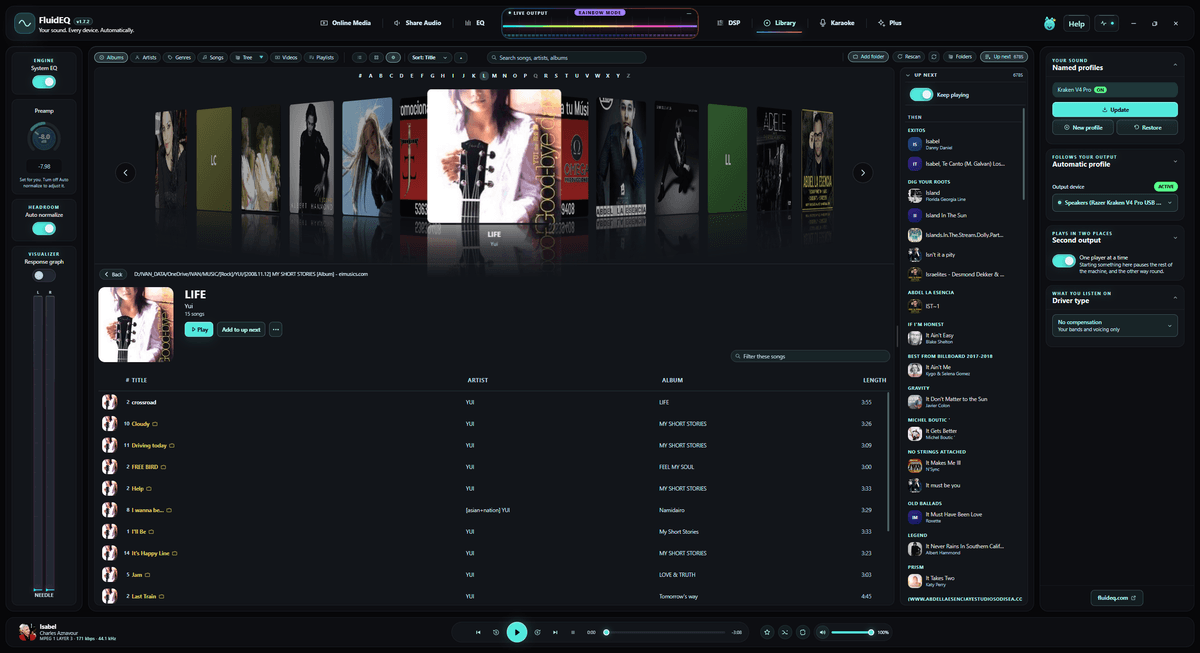Open the fluideq.com link
The height and width of the screenshot is (653, 1200).
[x=1115, y=597]
